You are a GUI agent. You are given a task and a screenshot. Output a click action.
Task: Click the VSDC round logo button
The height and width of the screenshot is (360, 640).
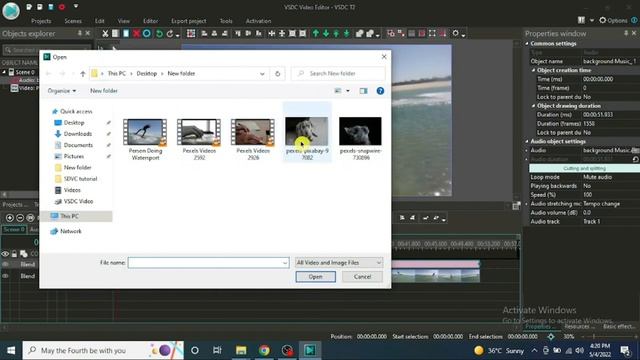[11, 11]
